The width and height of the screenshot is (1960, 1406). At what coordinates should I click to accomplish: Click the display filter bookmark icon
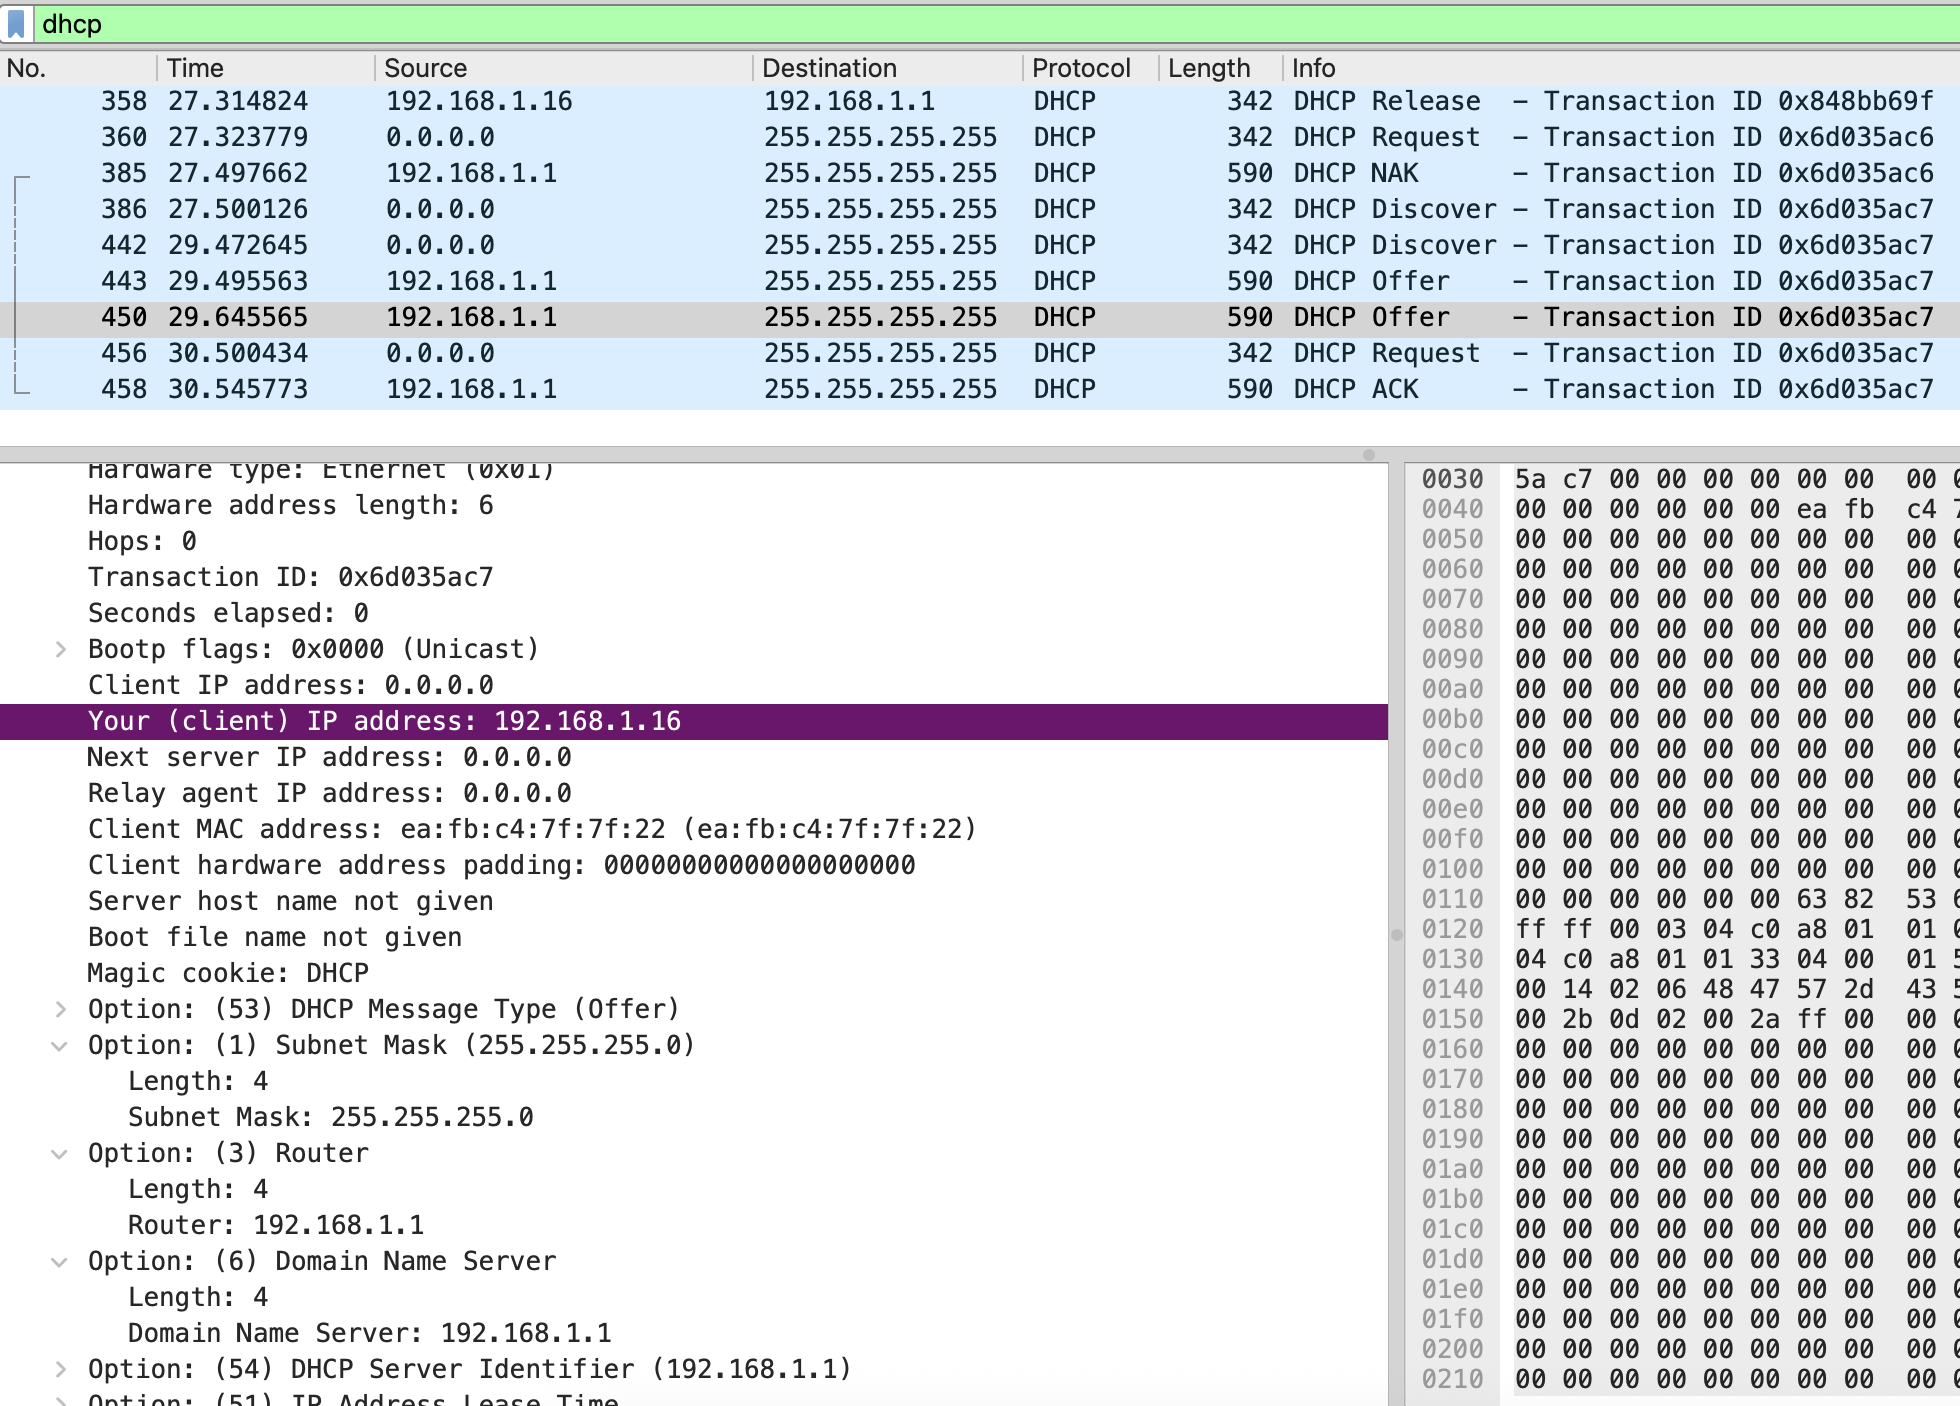tap(16, 24)
